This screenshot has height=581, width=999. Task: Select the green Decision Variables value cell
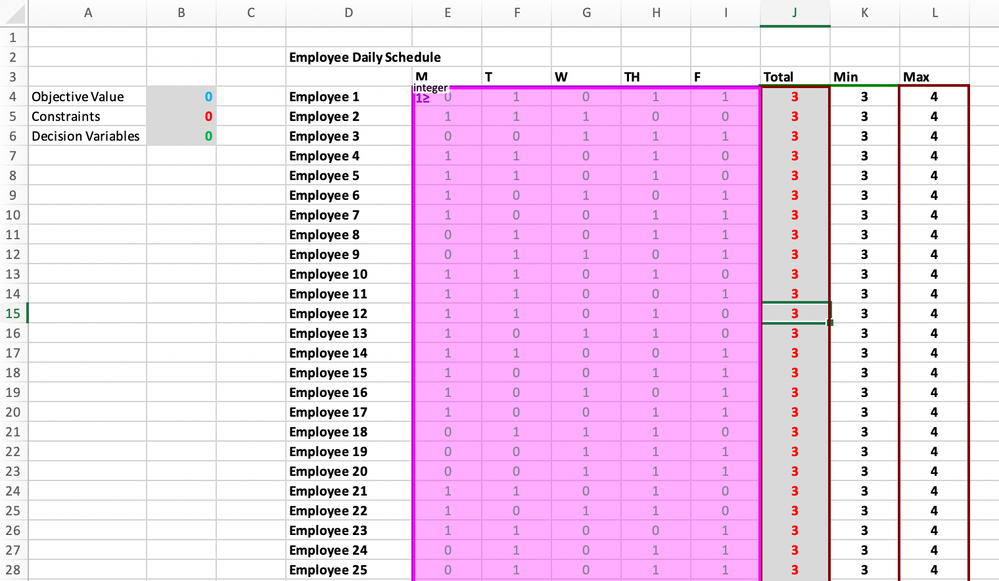tap(181, 136)
